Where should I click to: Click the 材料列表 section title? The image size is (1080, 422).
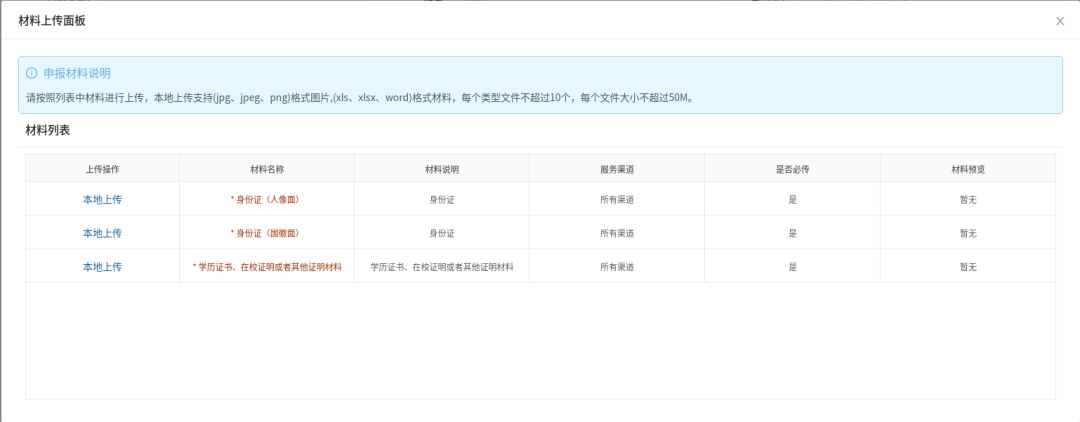pyautogui.click(x=48, y=129)
